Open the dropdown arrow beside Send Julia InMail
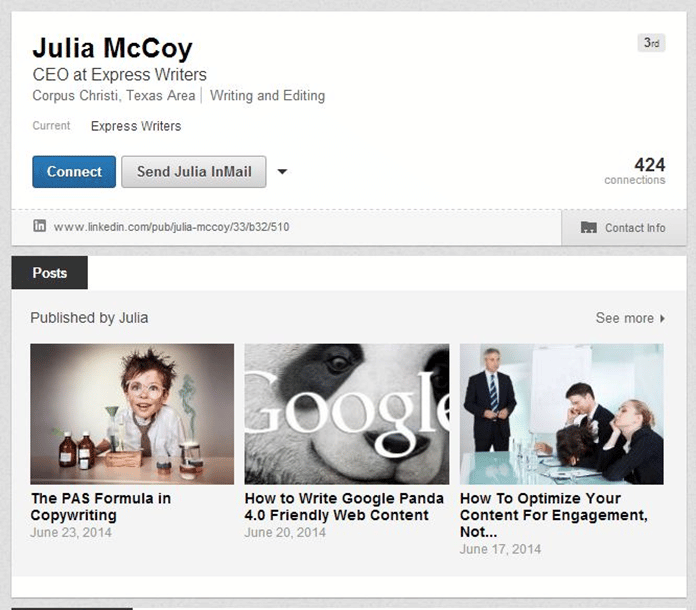This screenshot has width=696, height=610. [282, 172]
